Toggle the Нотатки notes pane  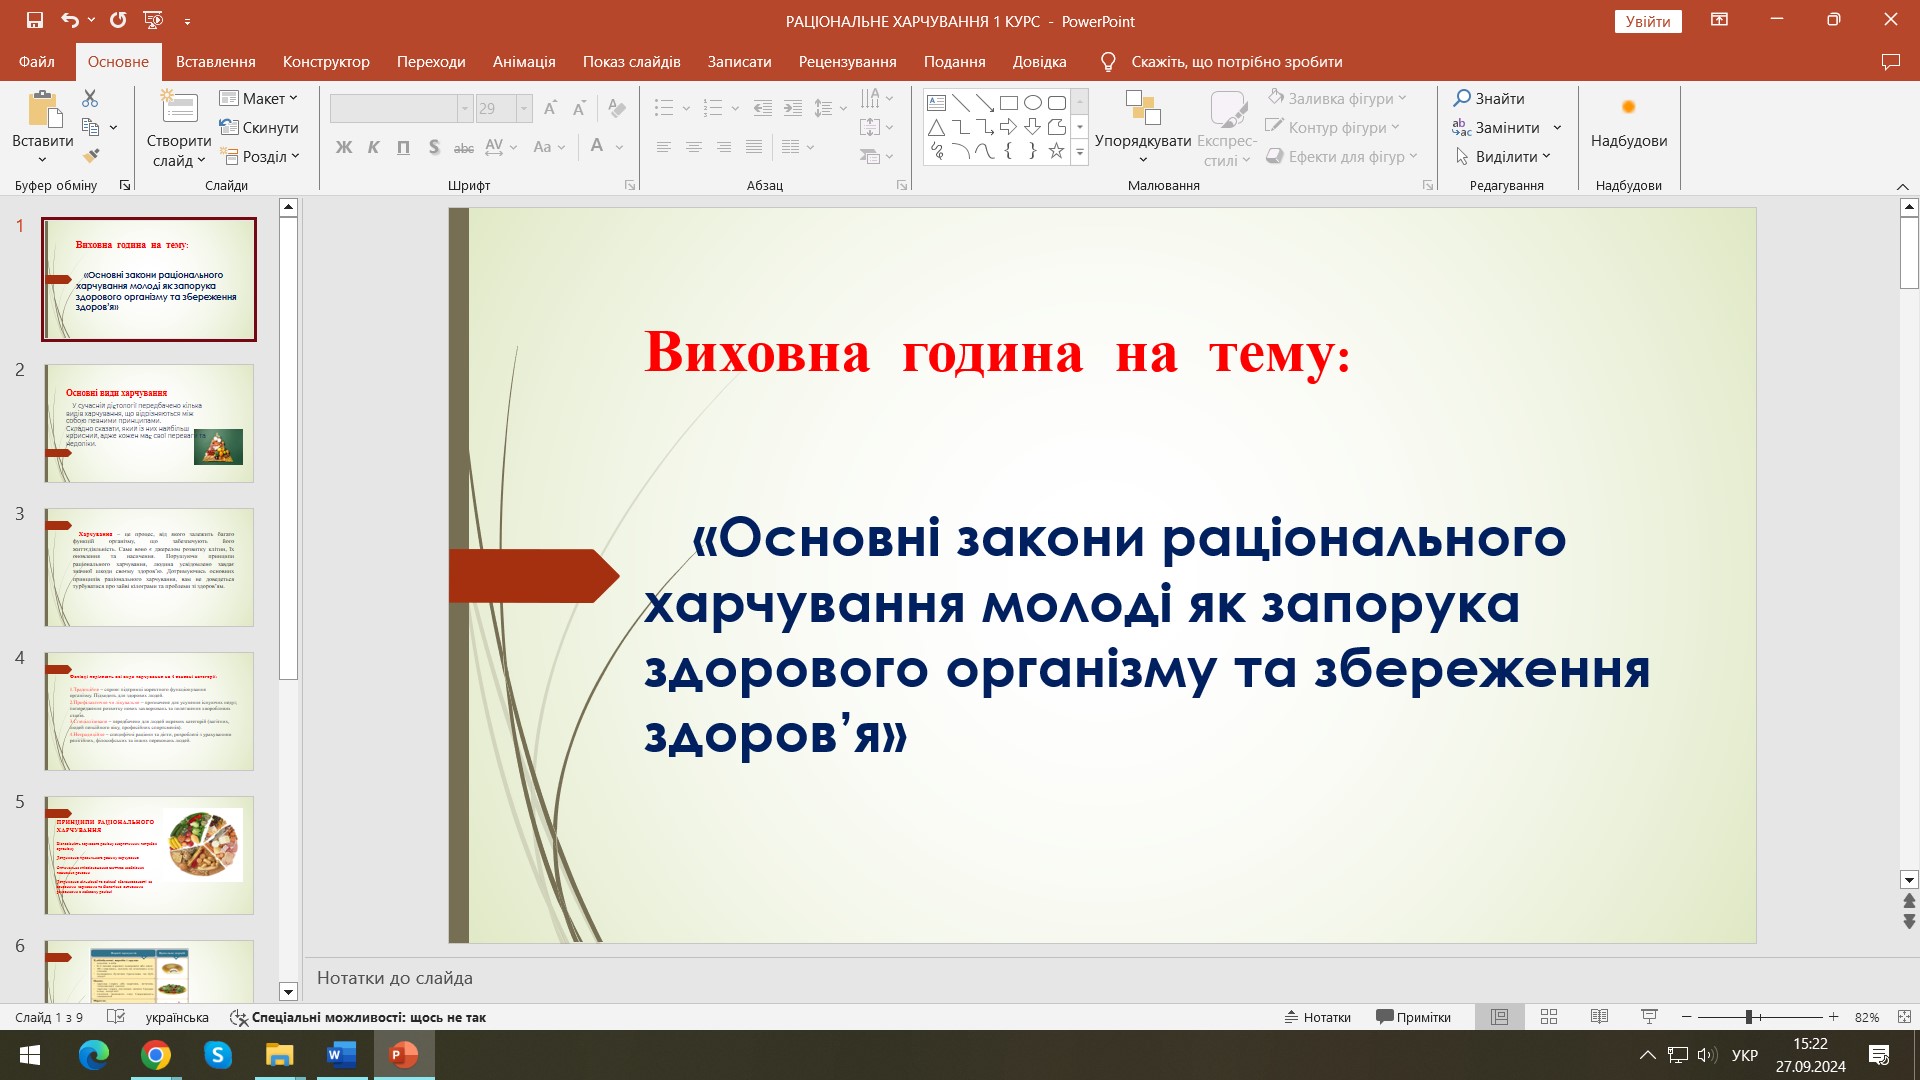(1317, 1017)
